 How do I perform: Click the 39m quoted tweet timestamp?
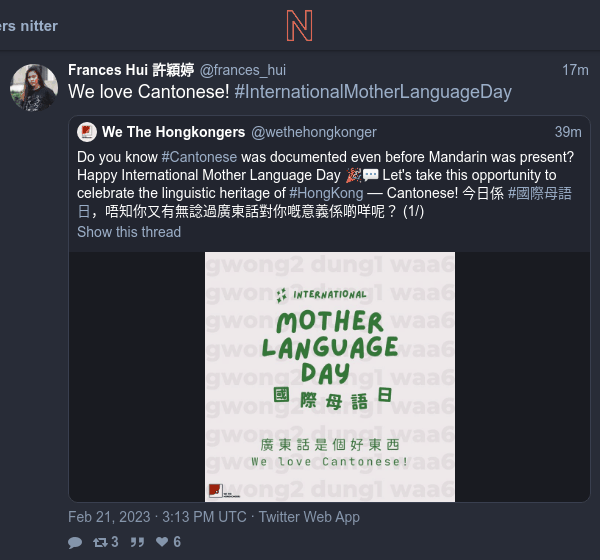(568, 132)
